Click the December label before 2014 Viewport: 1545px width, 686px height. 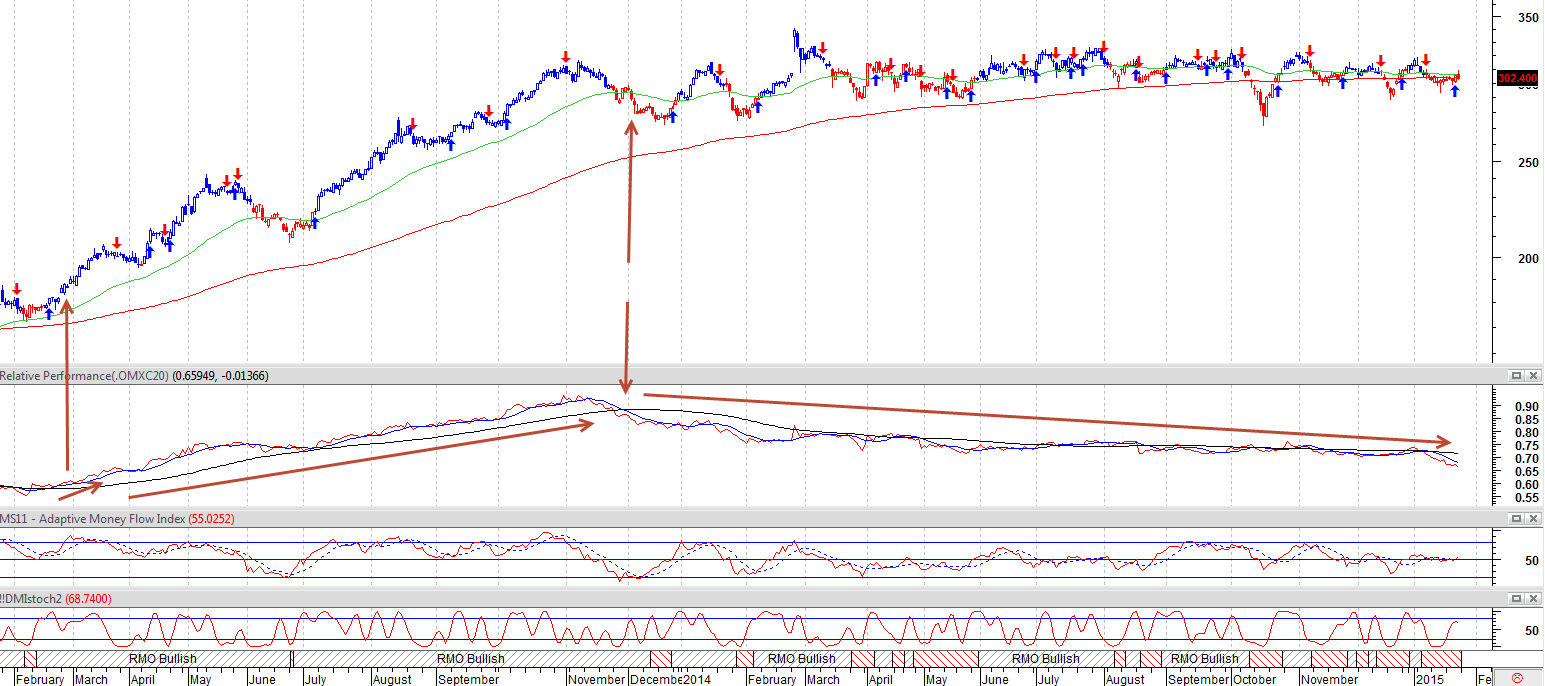click(x=656, y=679)
